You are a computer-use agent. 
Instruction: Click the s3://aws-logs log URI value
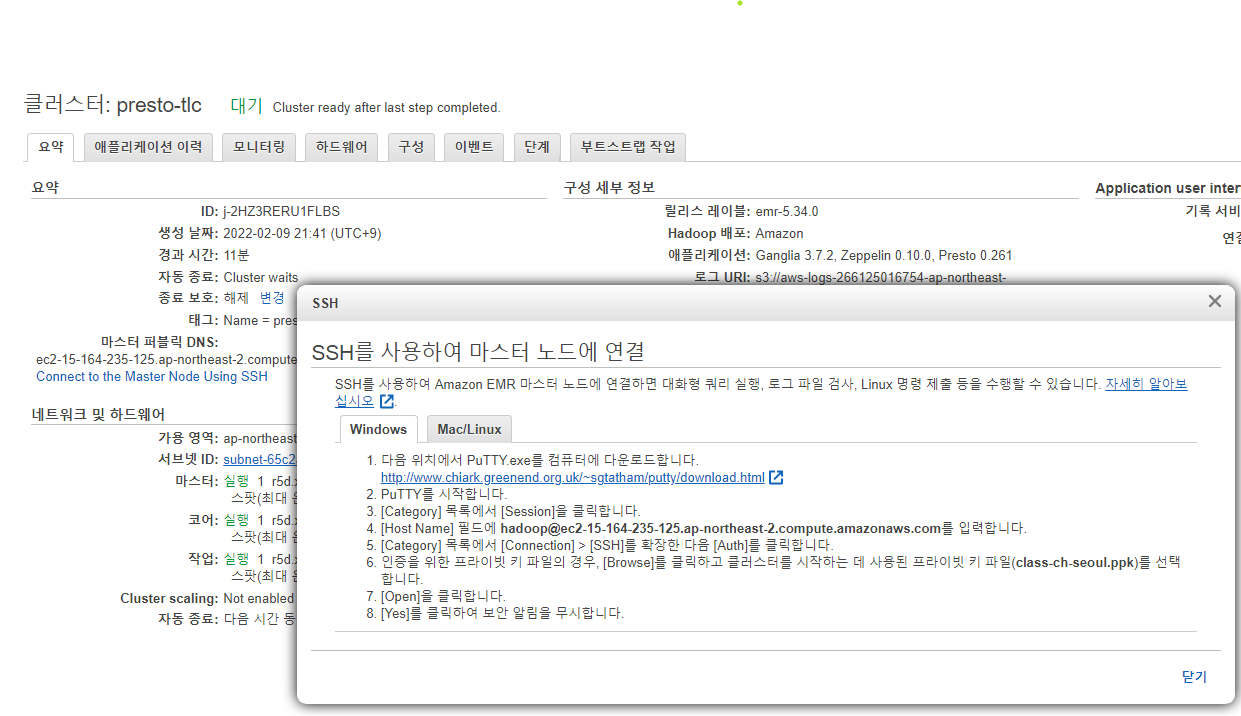point(881,278)
